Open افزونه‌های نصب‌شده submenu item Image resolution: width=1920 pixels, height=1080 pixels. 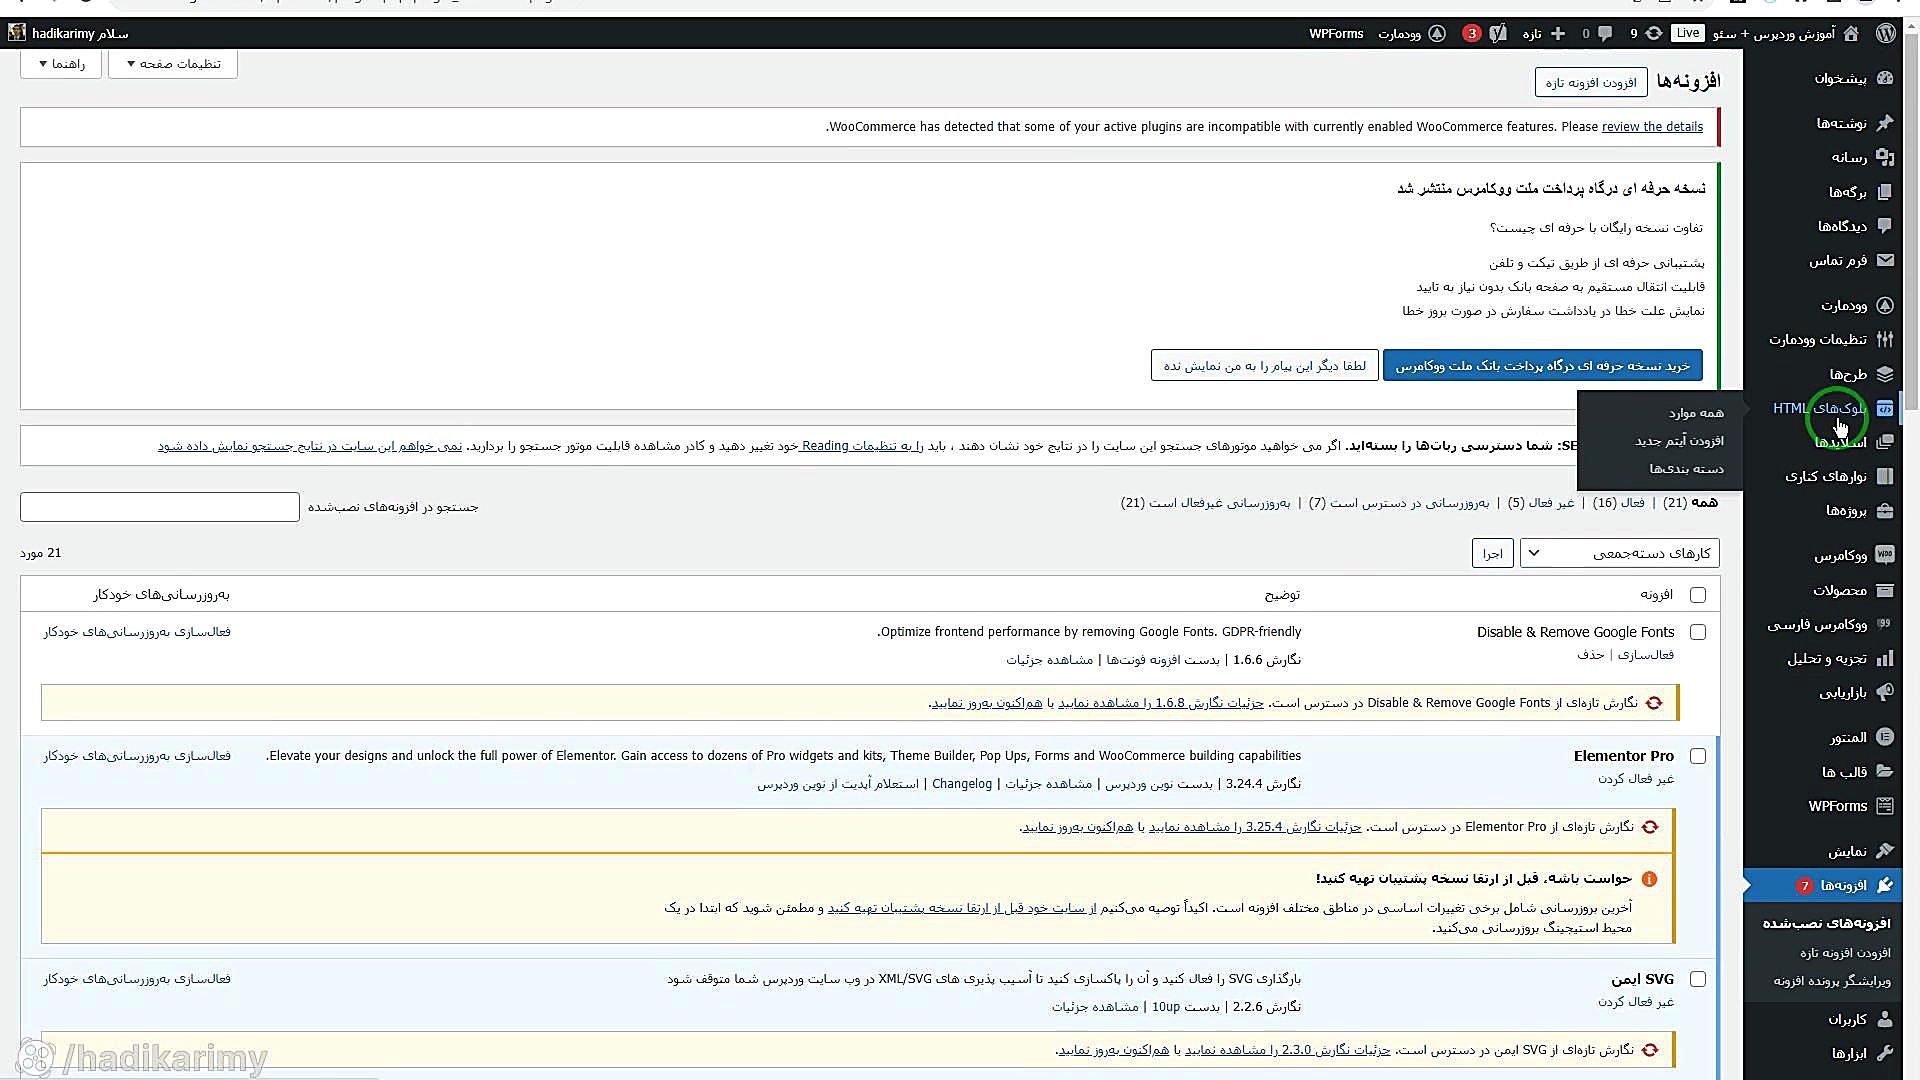(1827, 923)
